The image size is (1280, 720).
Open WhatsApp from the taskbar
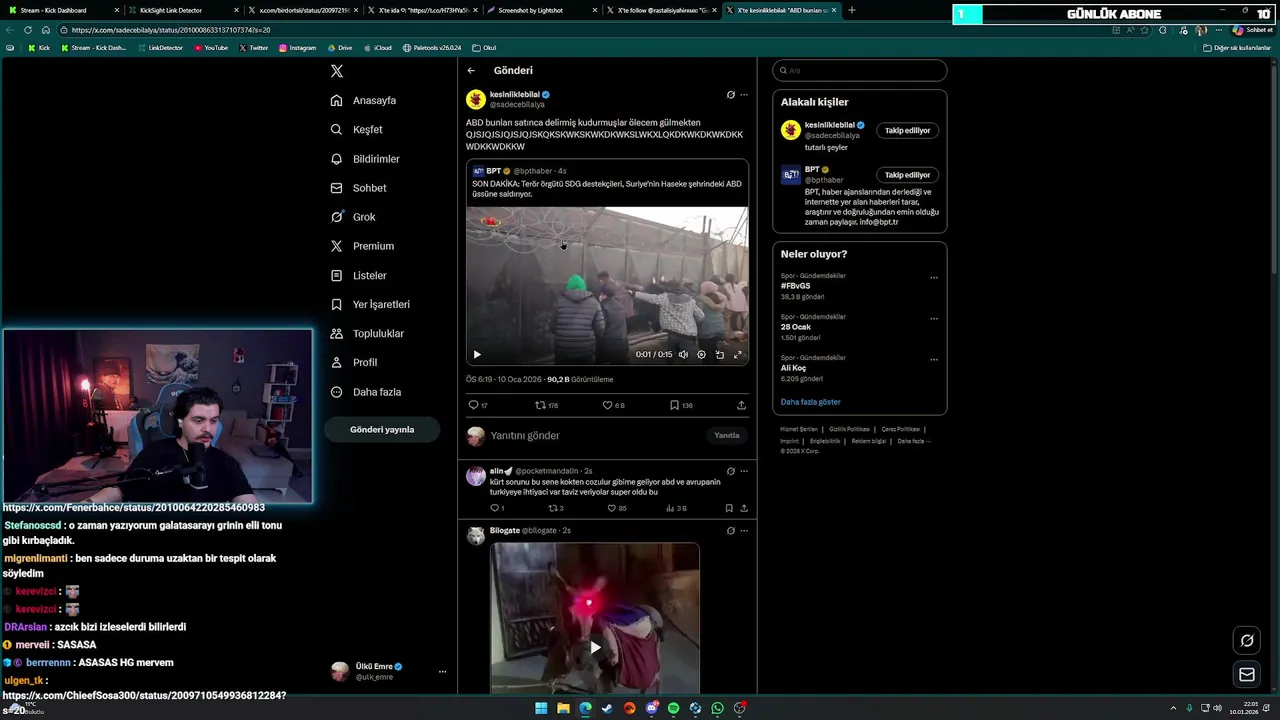[717, 708]
